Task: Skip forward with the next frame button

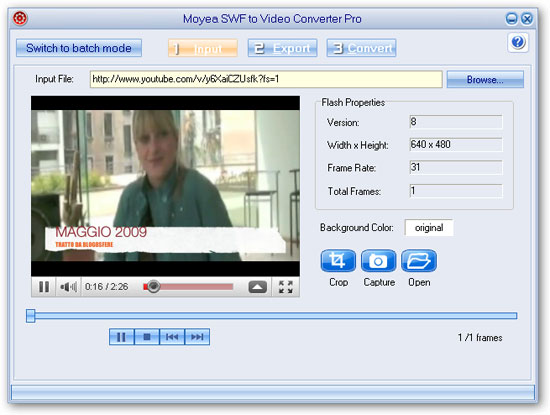Action: click(x=197, y=337)
